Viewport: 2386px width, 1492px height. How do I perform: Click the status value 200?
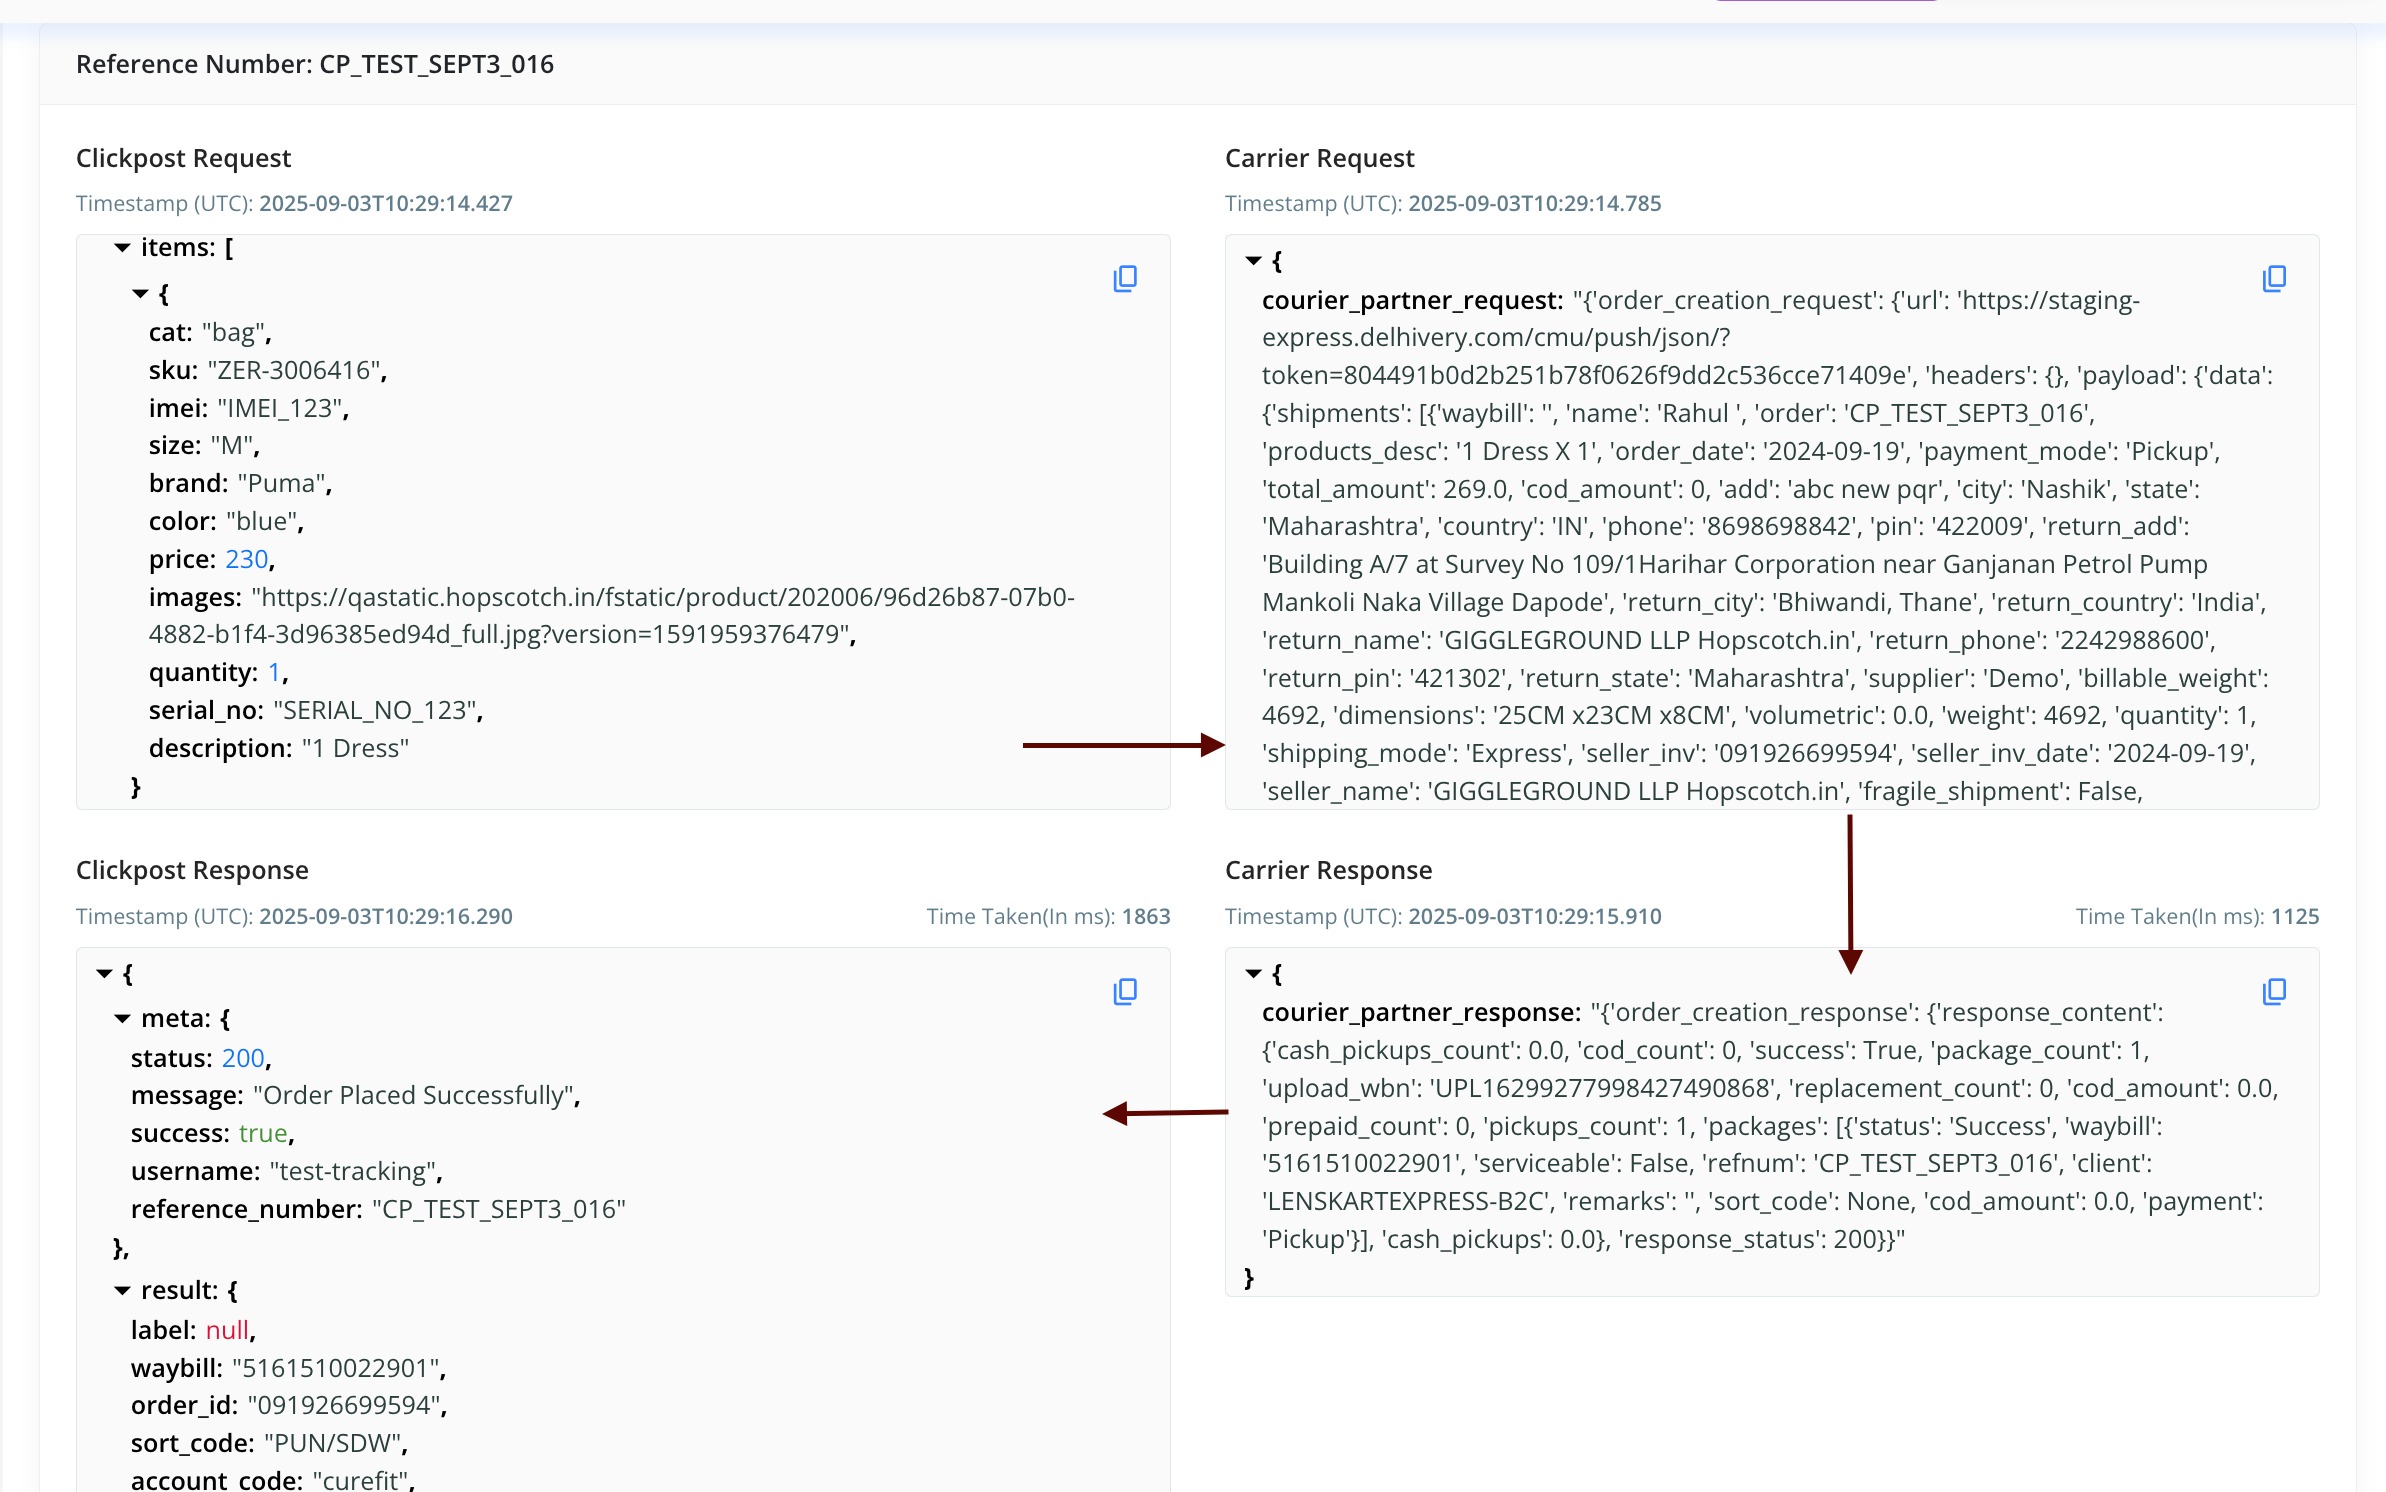[x=243, y=1058]
